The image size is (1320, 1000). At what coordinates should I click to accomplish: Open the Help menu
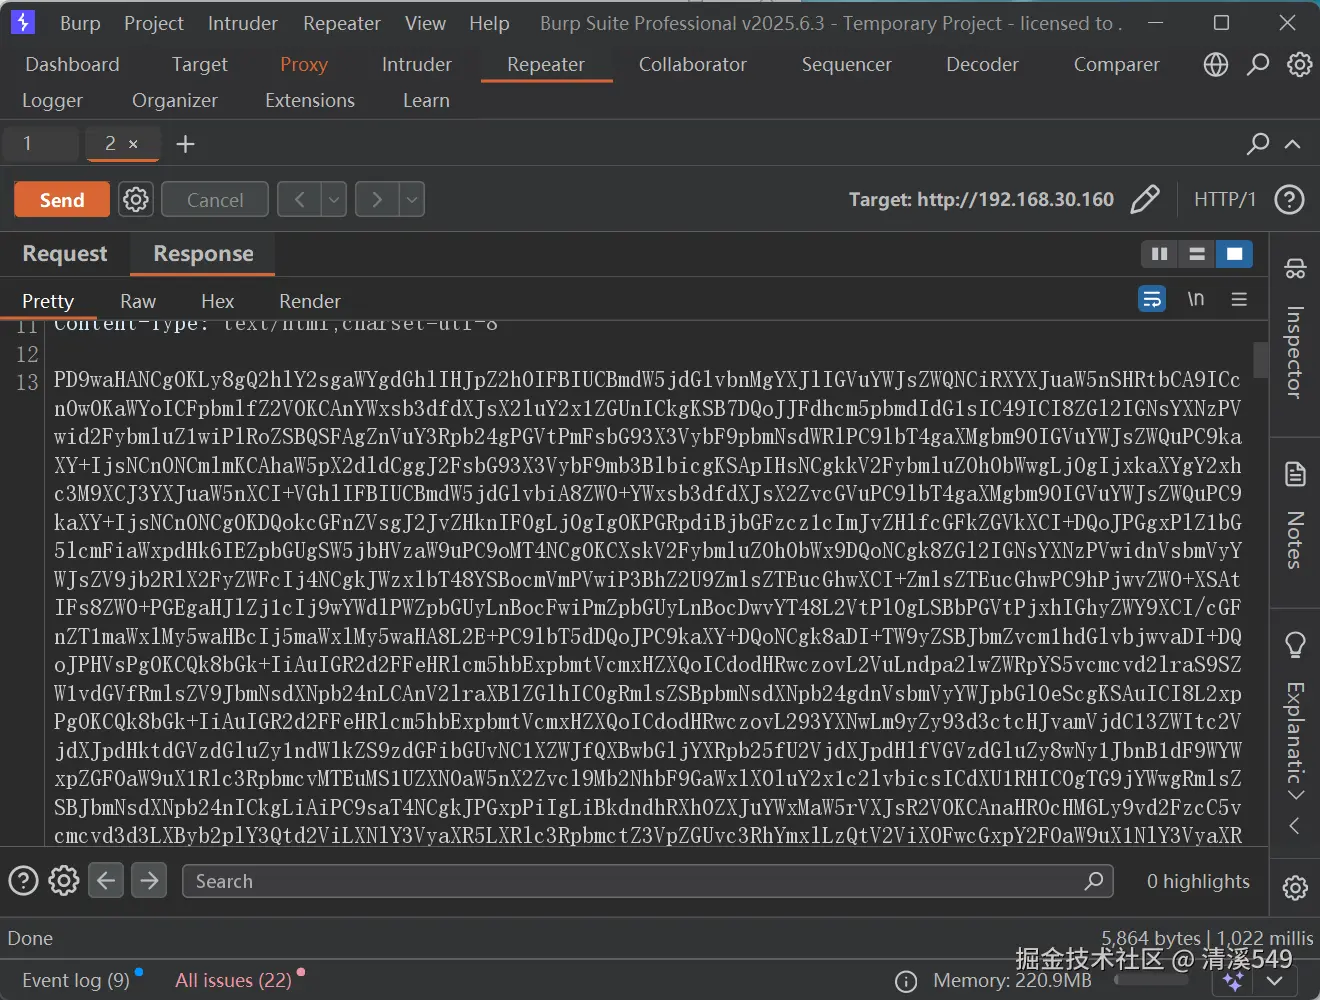click(489, 23)
